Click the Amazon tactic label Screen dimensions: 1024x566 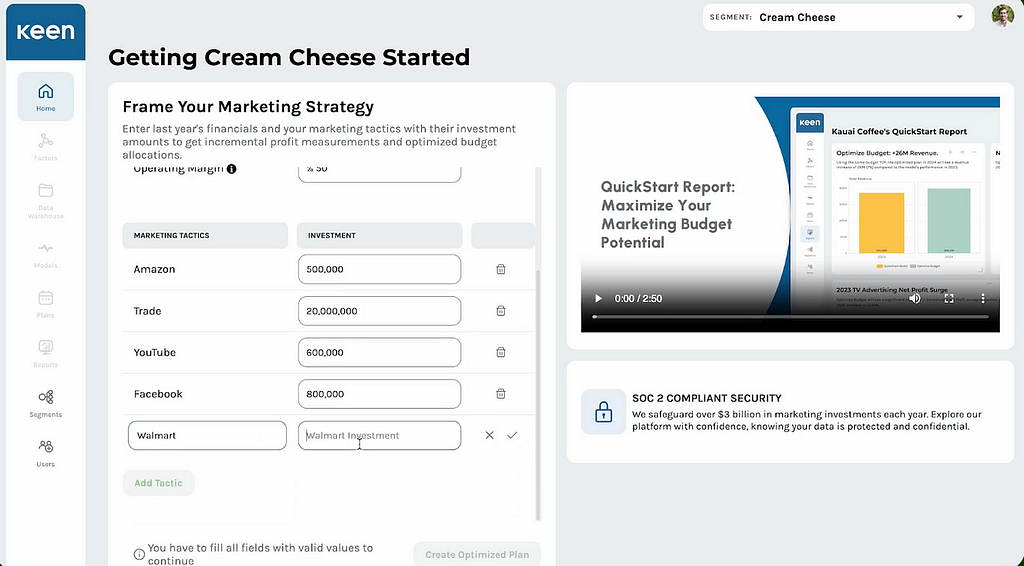tap(154, 269)
